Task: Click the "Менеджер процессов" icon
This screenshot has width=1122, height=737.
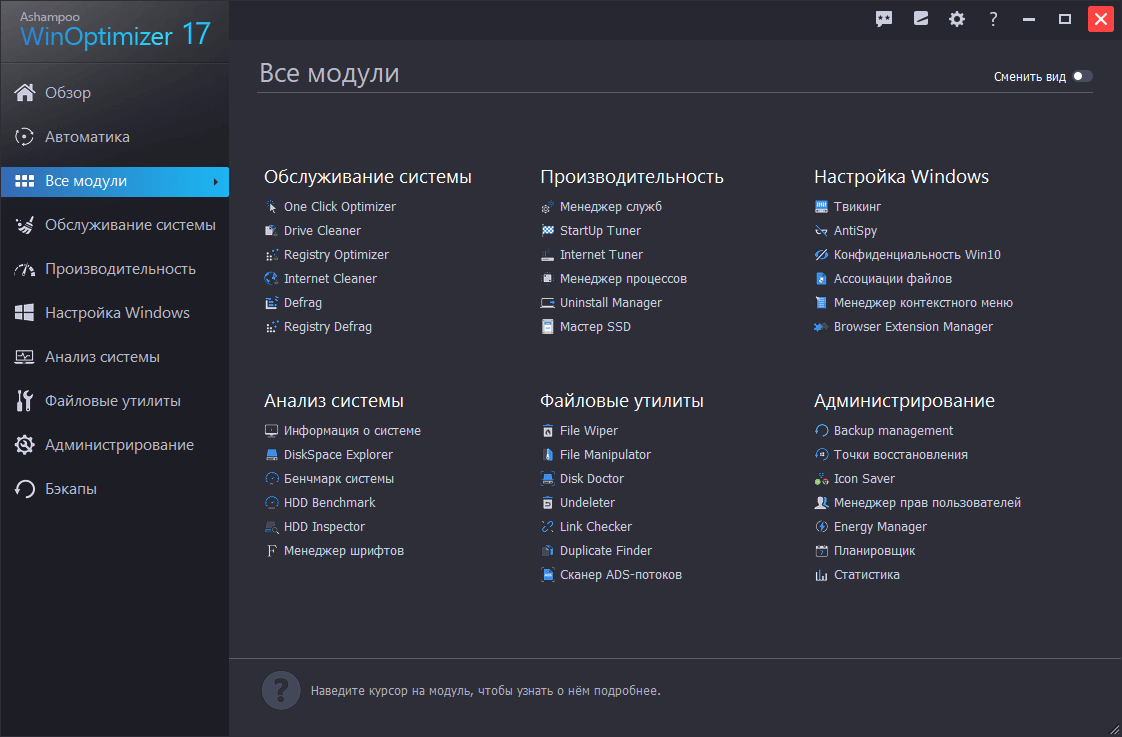Action: [x=547, y=278]
